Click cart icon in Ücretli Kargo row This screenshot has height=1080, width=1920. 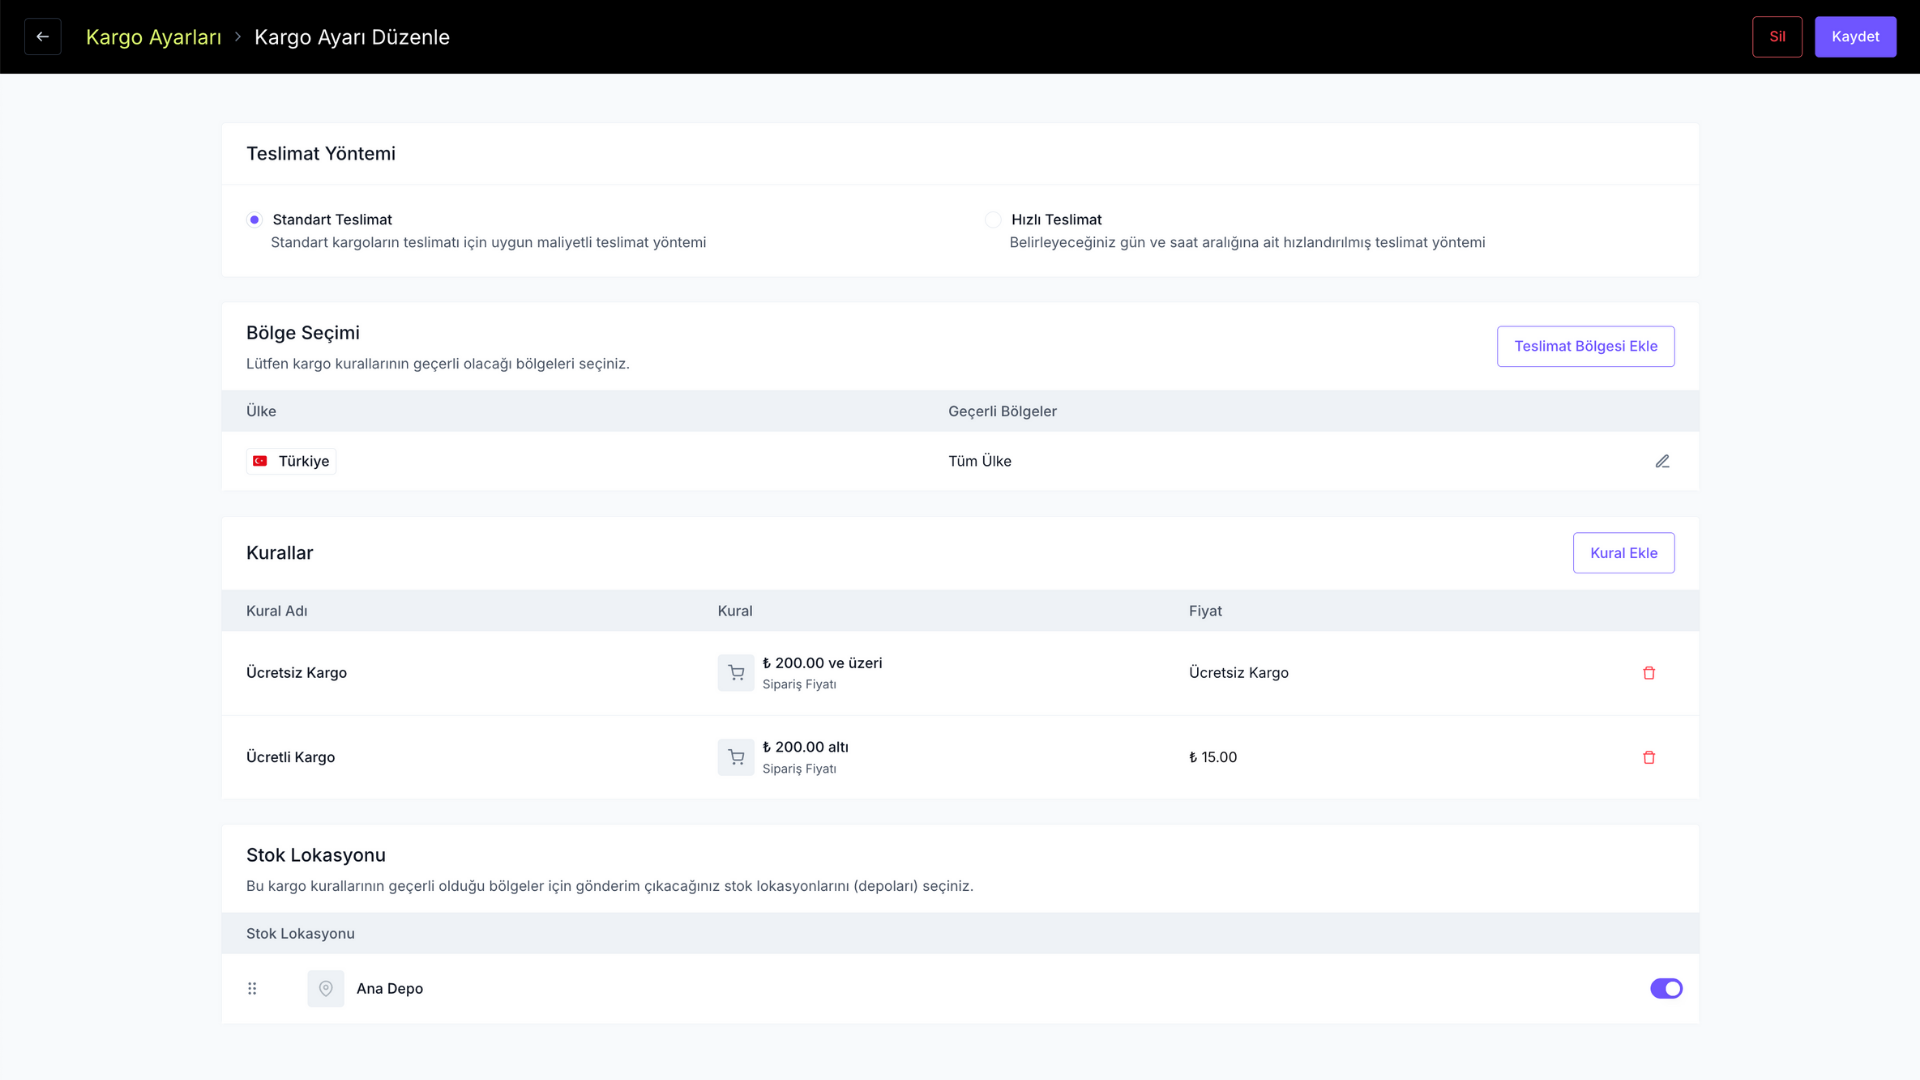click(x=736, y=758)
